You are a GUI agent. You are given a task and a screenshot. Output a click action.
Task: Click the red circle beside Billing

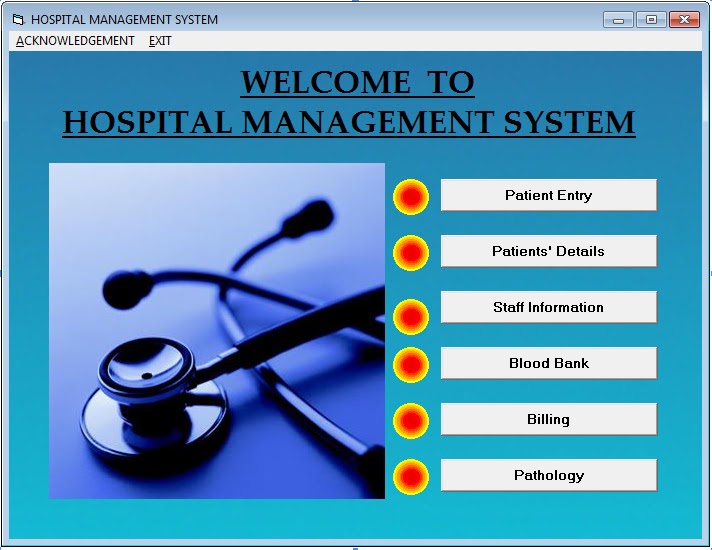click(411, 421)
